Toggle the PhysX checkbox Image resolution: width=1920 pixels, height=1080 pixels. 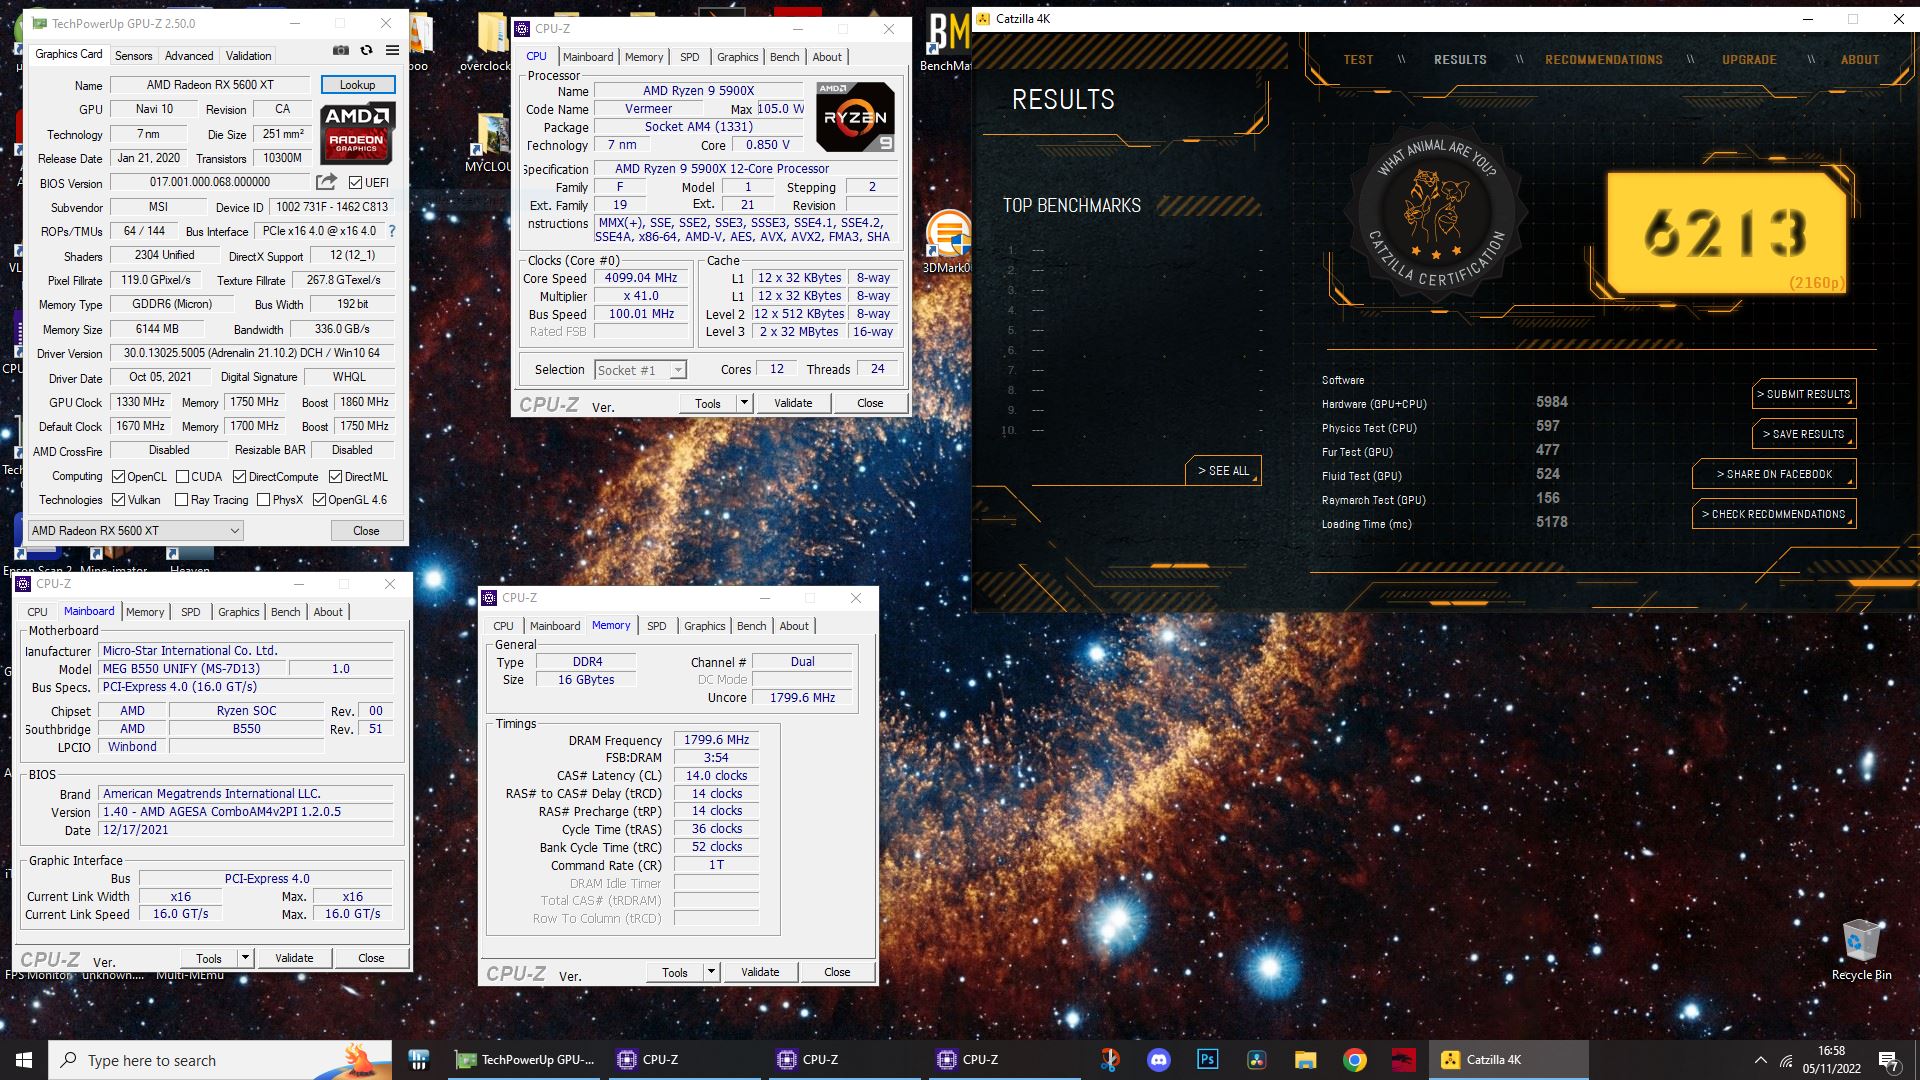pos(264,500)
